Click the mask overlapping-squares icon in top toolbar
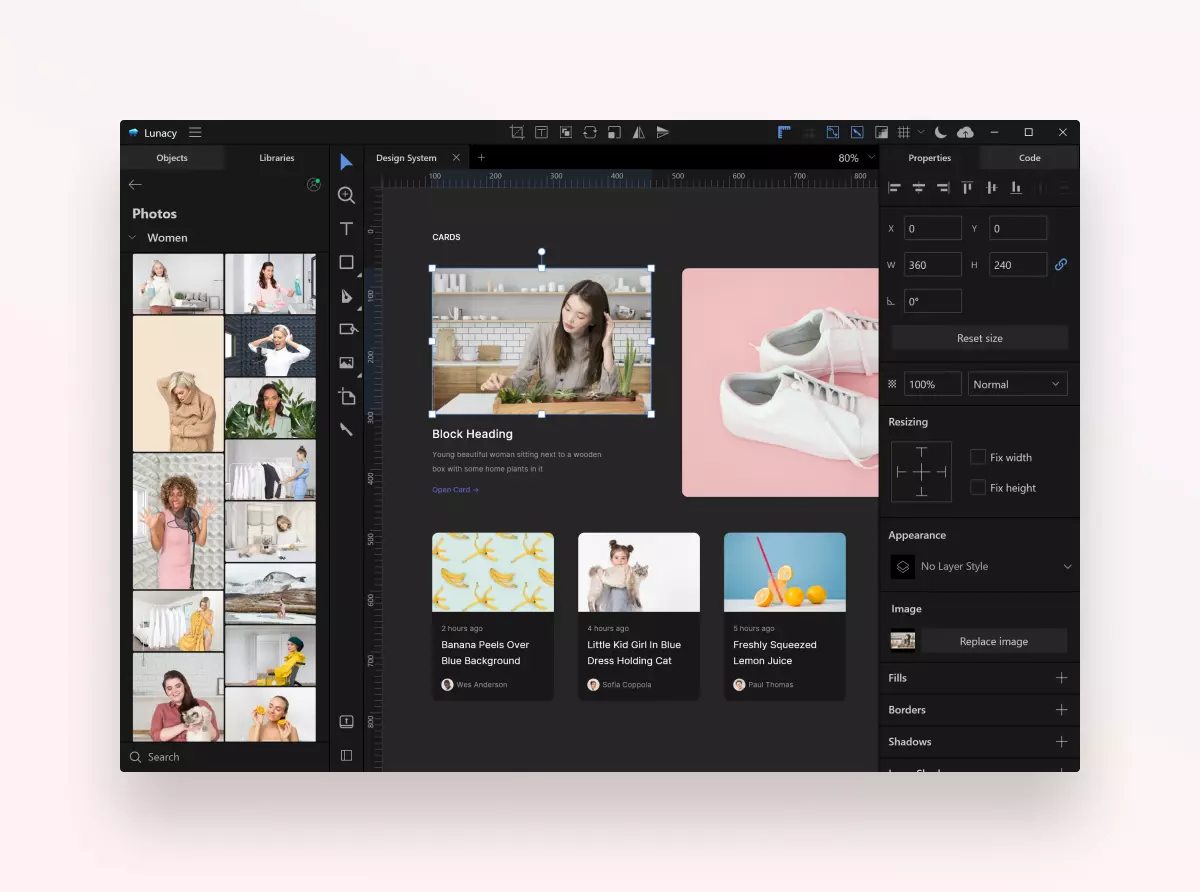 (x=566, y=132)
